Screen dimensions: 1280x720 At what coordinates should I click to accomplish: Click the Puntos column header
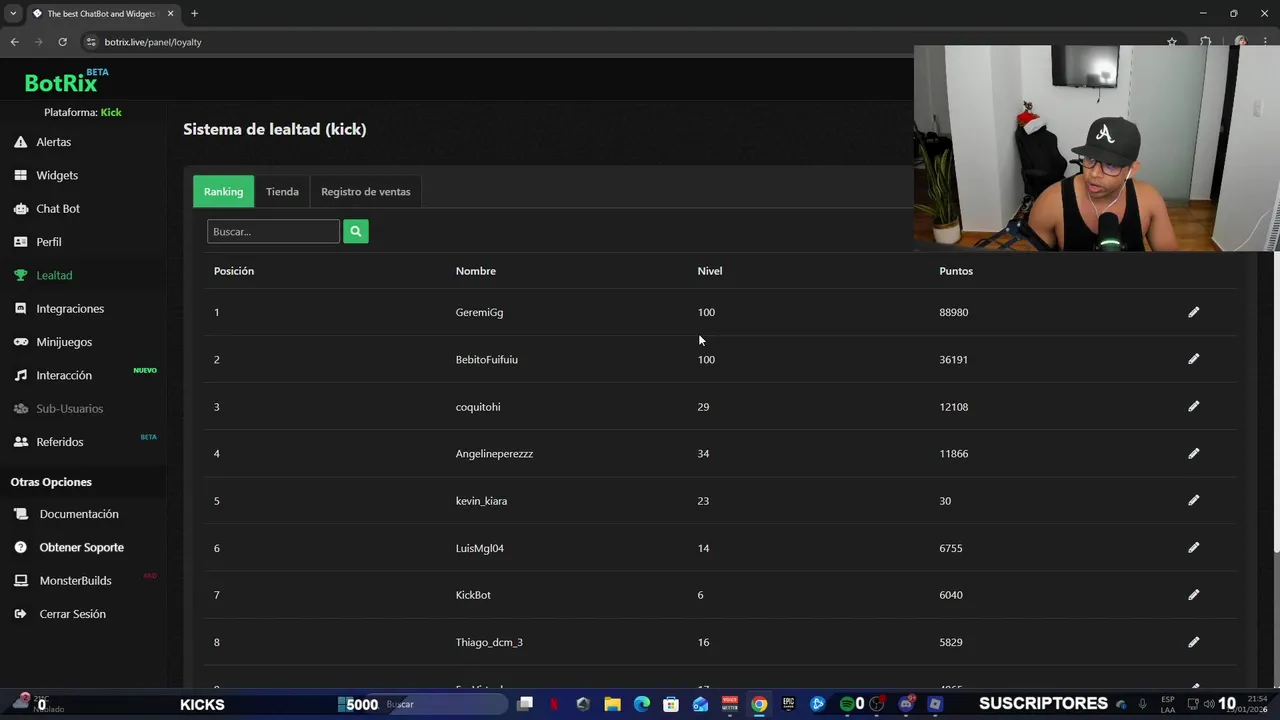pos(956,271)
